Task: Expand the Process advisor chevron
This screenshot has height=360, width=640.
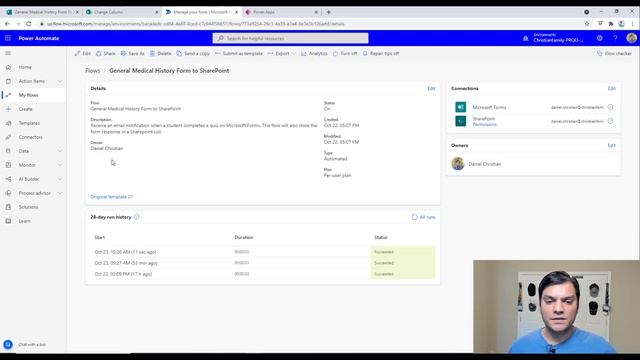Action: 60,193
